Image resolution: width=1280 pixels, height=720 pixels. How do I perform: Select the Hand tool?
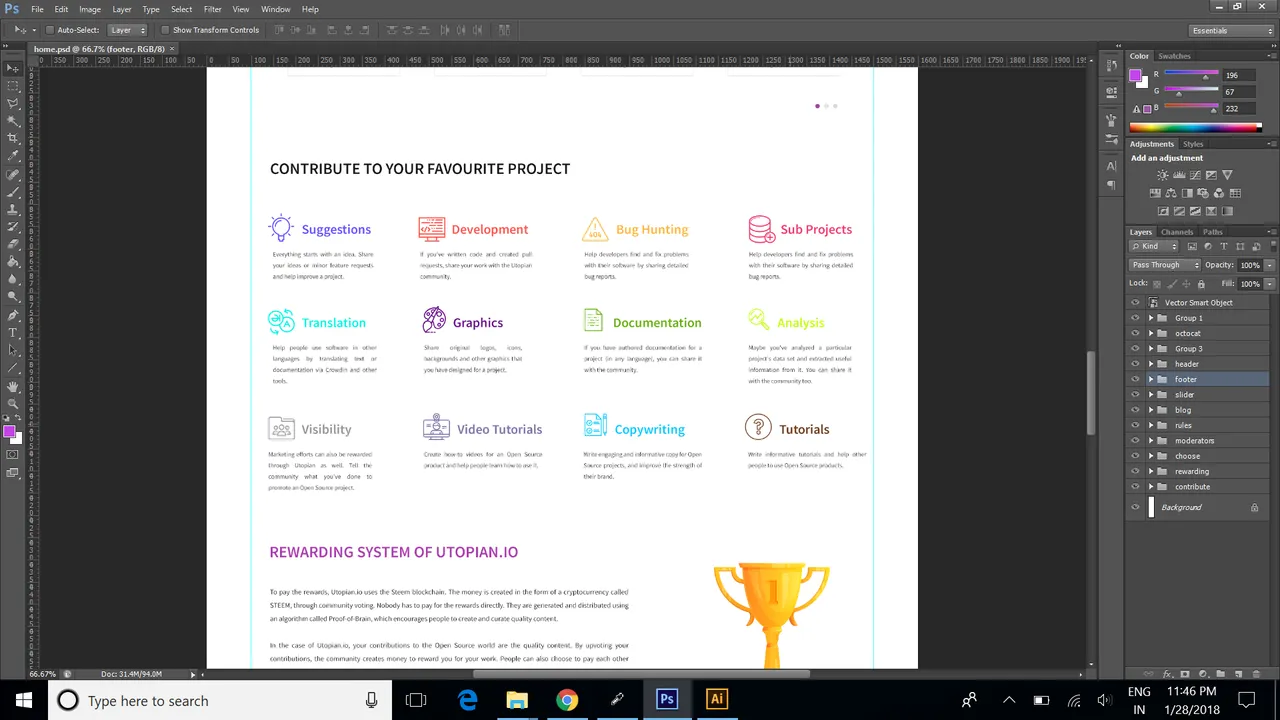[x=12, y=386]
